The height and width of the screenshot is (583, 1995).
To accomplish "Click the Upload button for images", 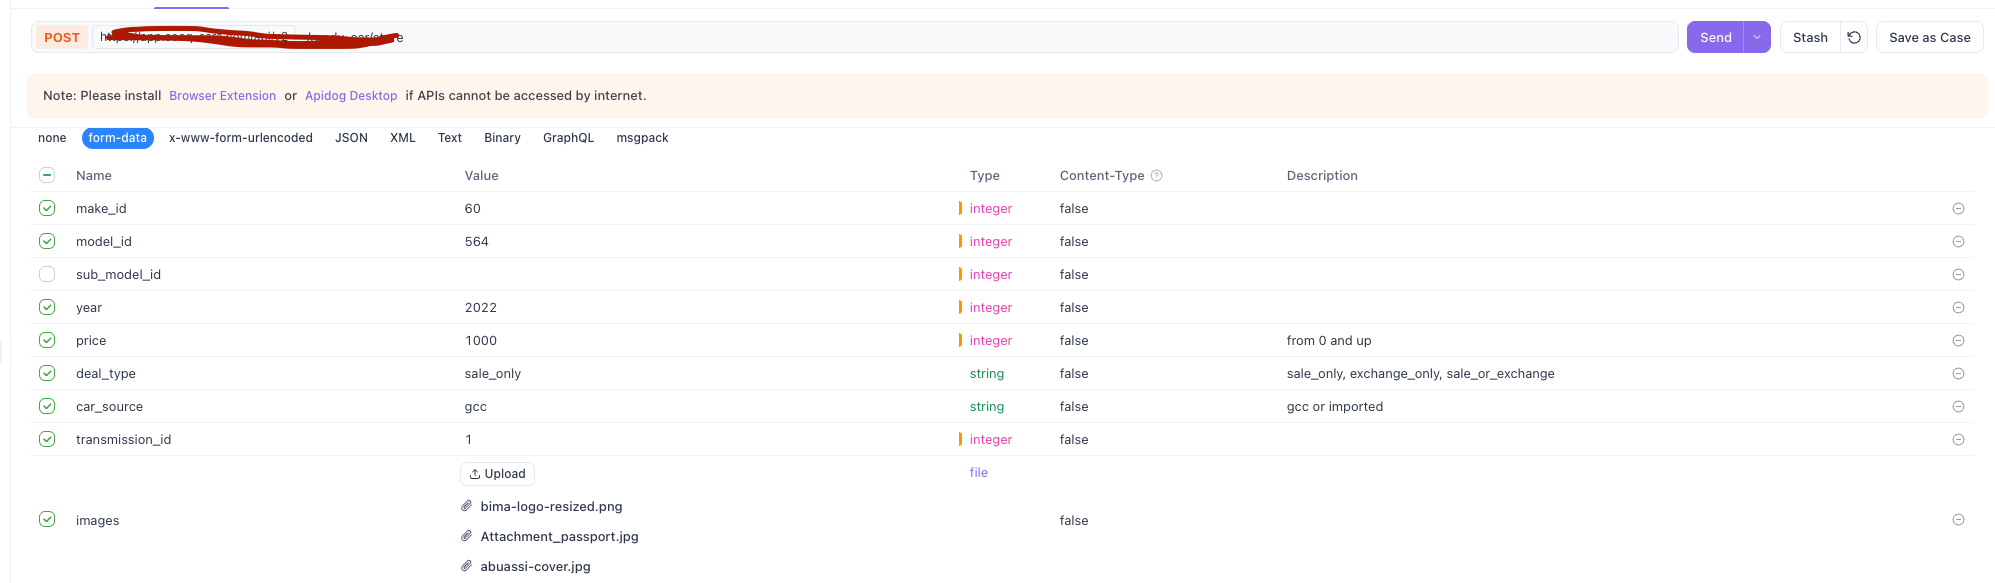I will 497,474.
